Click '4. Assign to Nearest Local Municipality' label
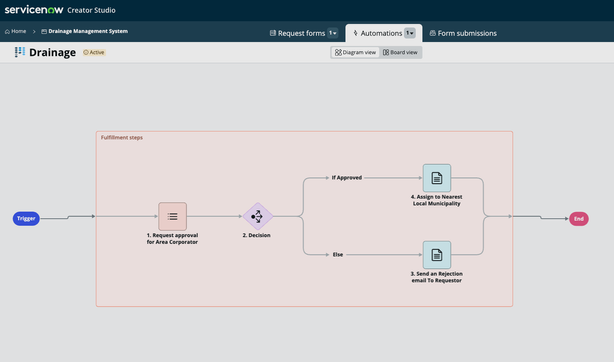 pos(437,200)
